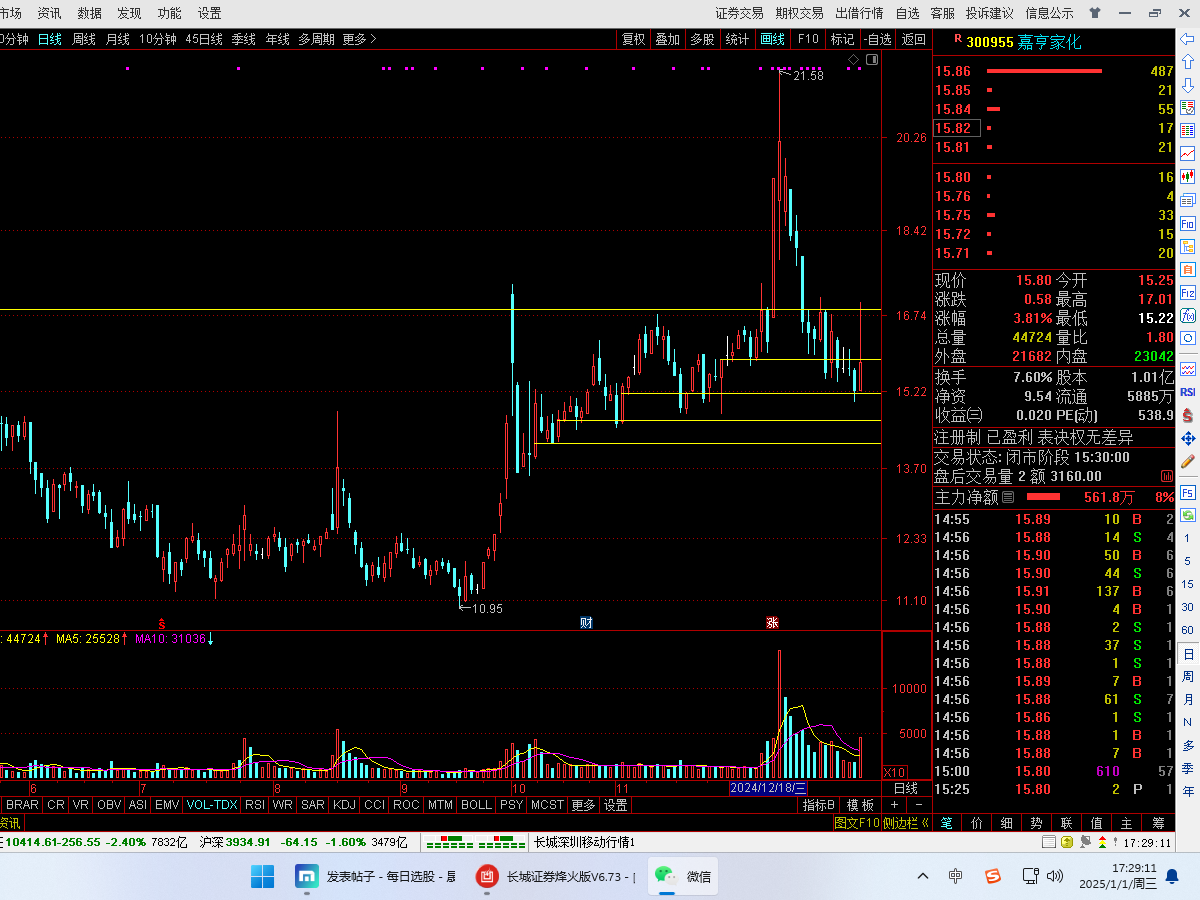The image size is (1200, 900).
Task: Click the plus zoom button beside 模板
Action: pyautogui.click(x=894, y=805)
